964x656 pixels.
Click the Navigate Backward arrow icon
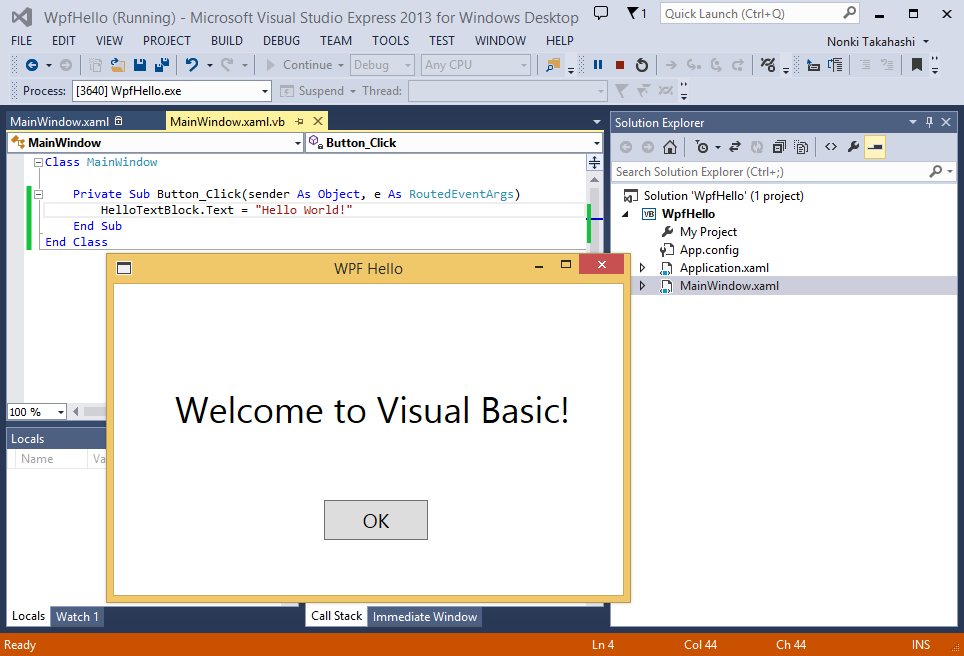point(32,65)
